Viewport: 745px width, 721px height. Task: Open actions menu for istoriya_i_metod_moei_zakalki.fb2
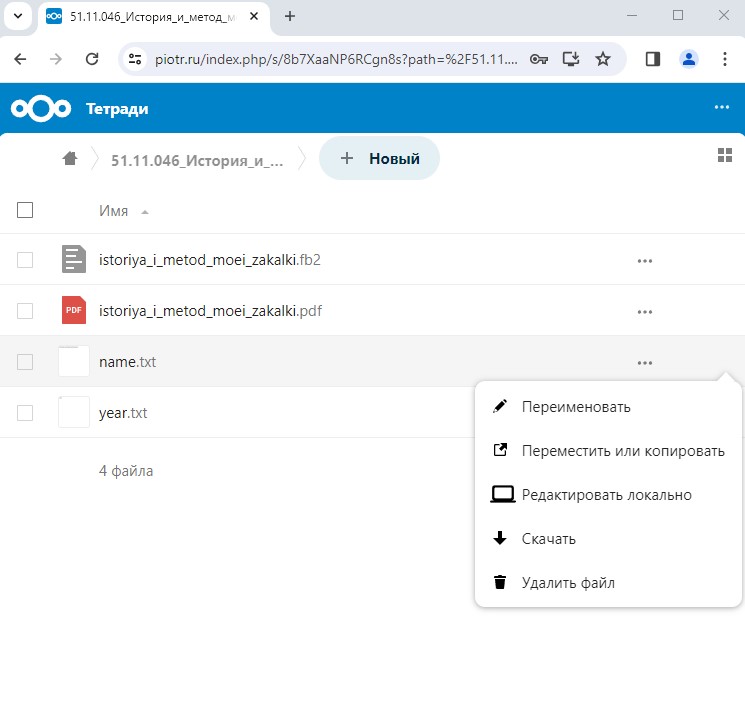pyautogui.click(x=644, y=261)
